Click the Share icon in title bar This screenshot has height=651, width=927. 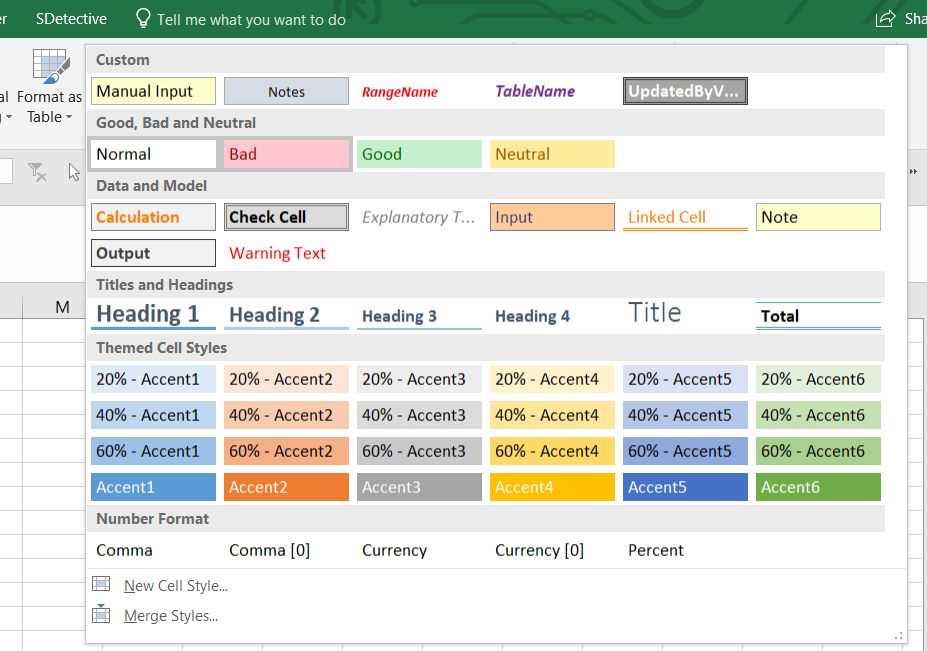(885, 18)
